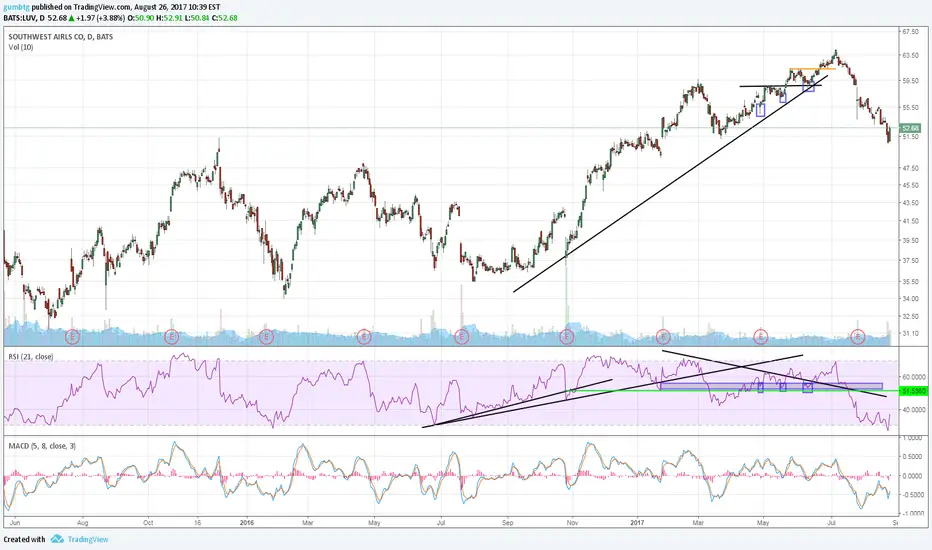Click the 1.0000 MACD axis label
The width and height of the screenshot is (932, 550).
913,438
